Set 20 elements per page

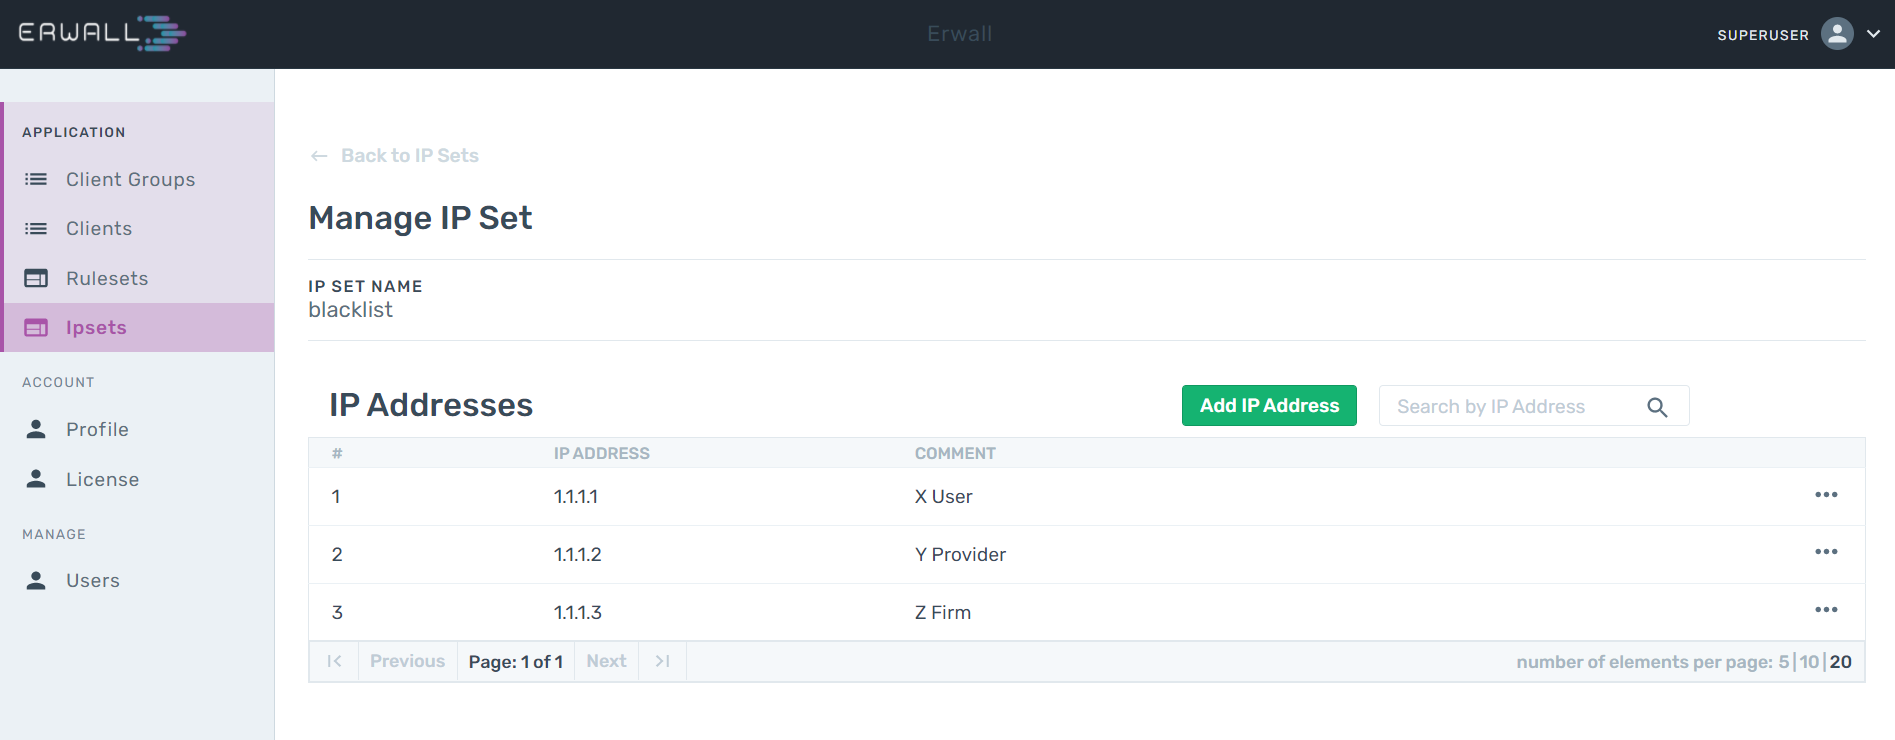1841,662
